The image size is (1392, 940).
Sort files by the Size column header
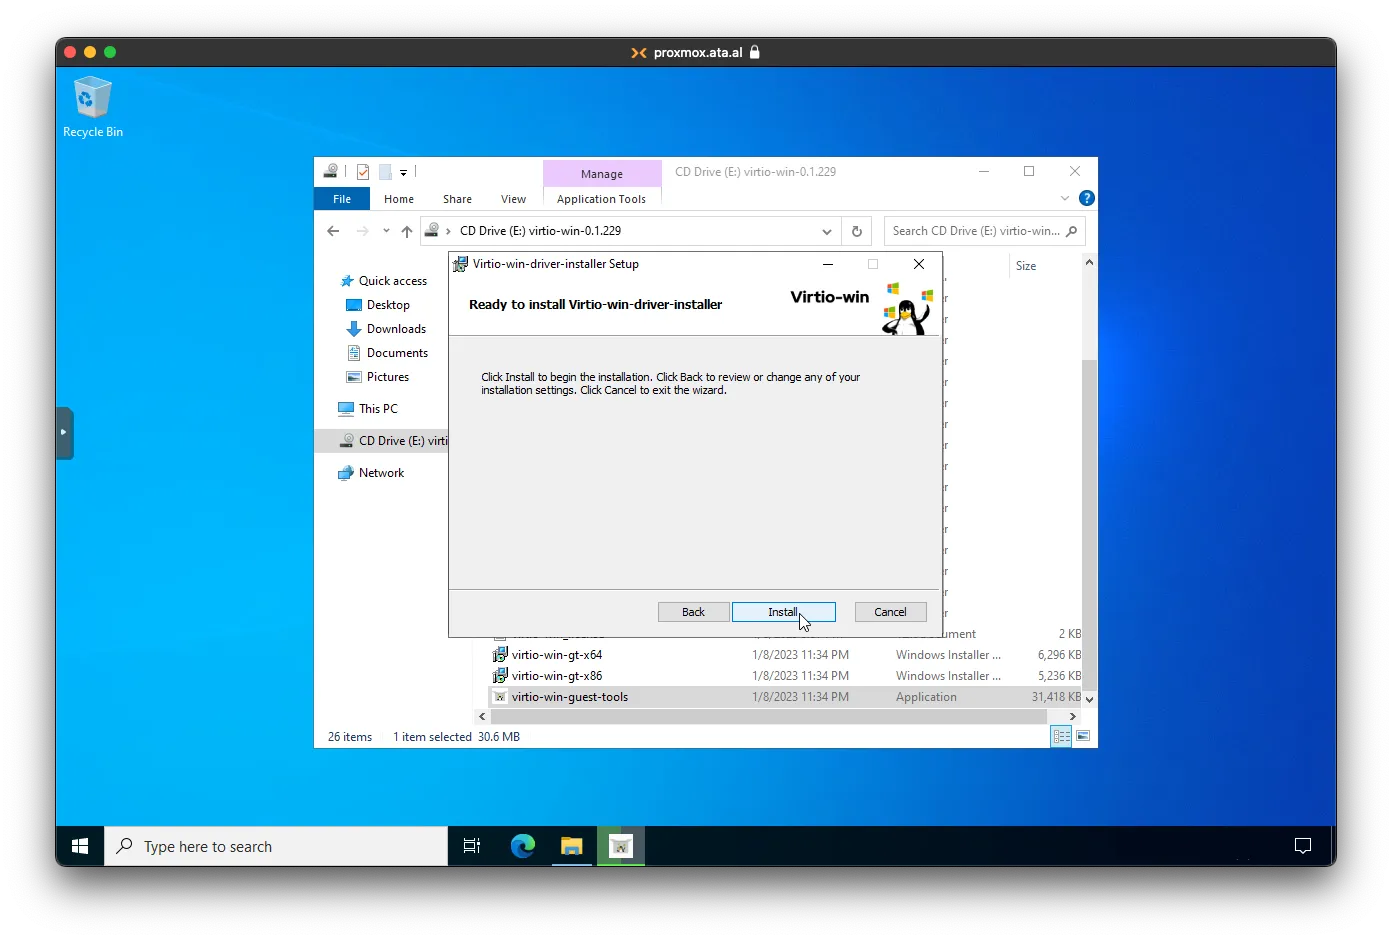pyautogui.click(x=1026, y=266)
